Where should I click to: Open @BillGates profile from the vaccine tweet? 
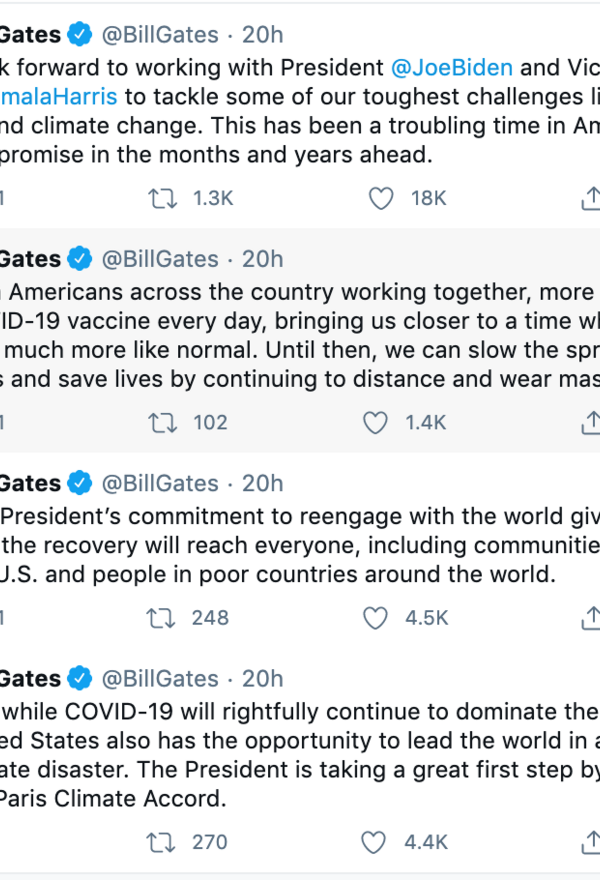(x=158, y=259)
